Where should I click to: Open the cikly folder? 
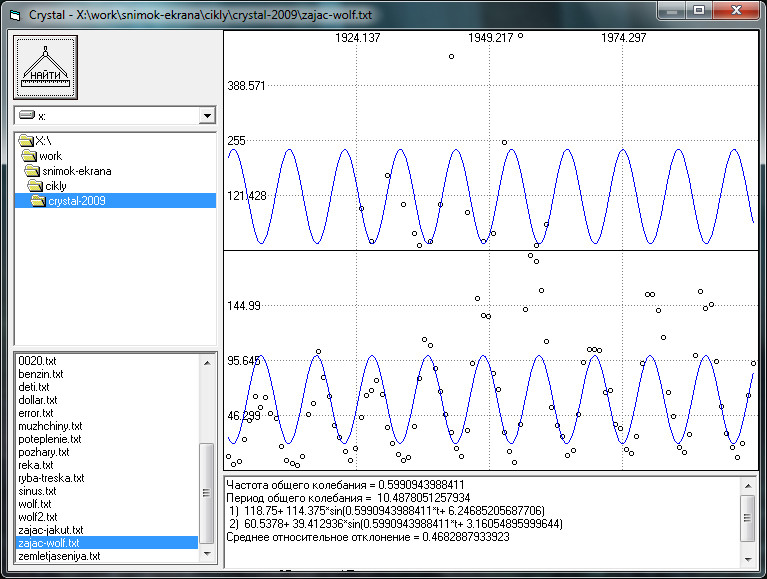pyautogui.click(x=55, y=186)
